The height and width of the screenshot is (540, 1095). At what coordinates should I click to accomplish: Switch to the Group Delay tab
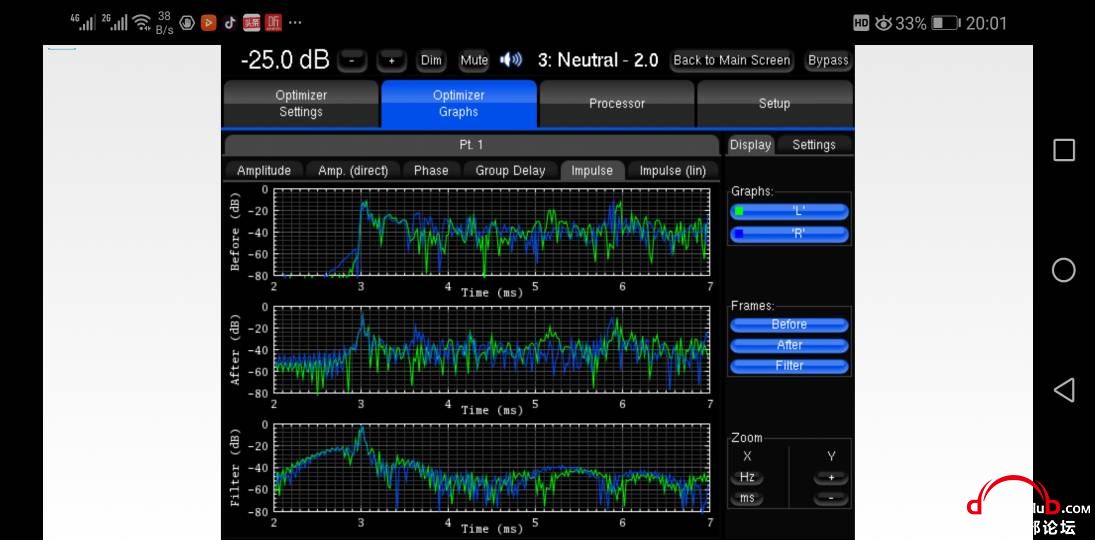pyautogui.click(x=510, y=170)
